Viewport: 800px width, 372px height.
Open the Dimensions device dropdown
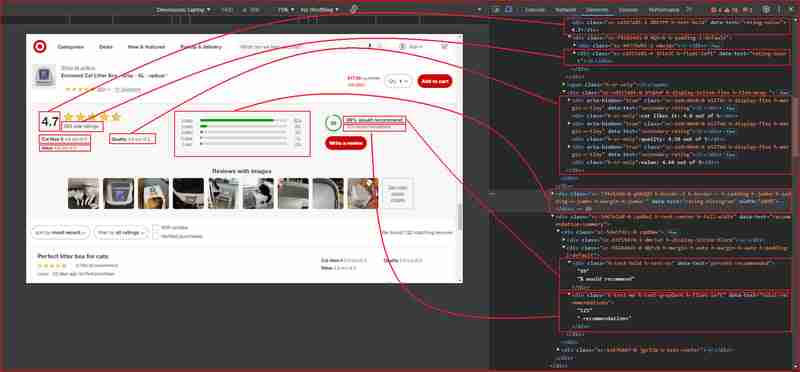pyautogui.click(x=183, y=9)
